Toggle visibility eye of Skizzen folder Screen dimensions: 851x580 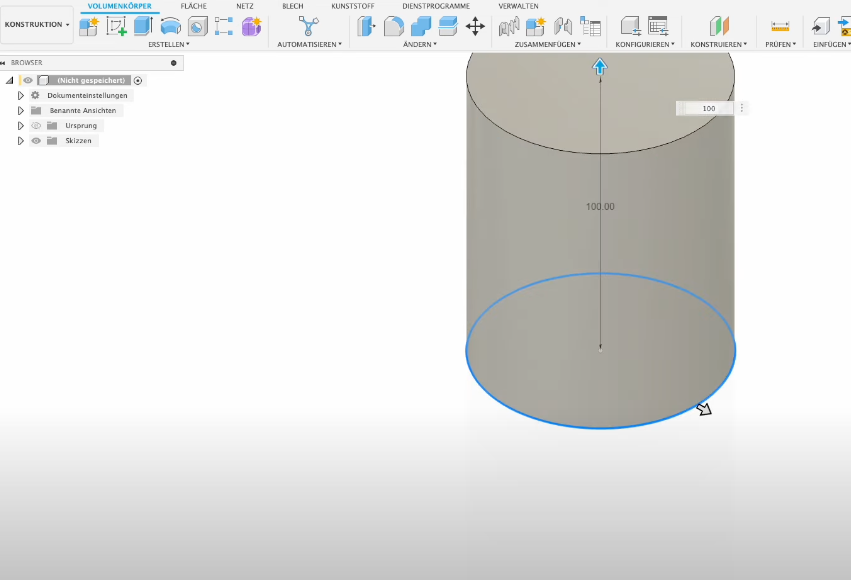(36, 141)
